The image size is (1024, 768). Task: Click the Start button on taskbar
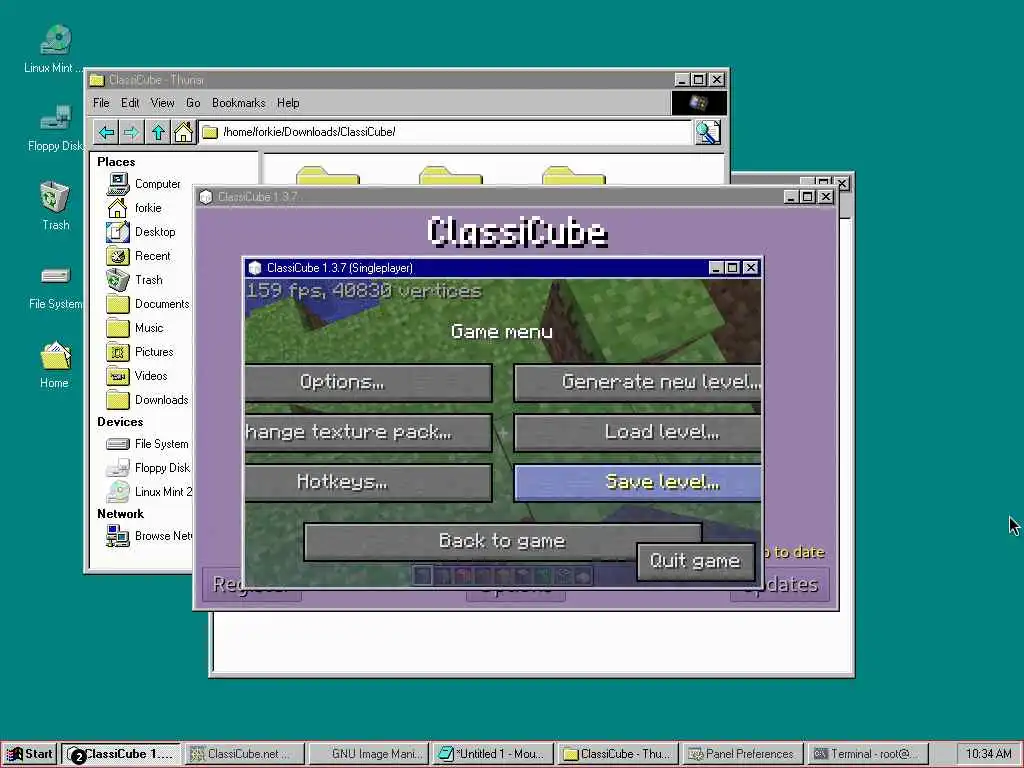(x=30, y=754)
